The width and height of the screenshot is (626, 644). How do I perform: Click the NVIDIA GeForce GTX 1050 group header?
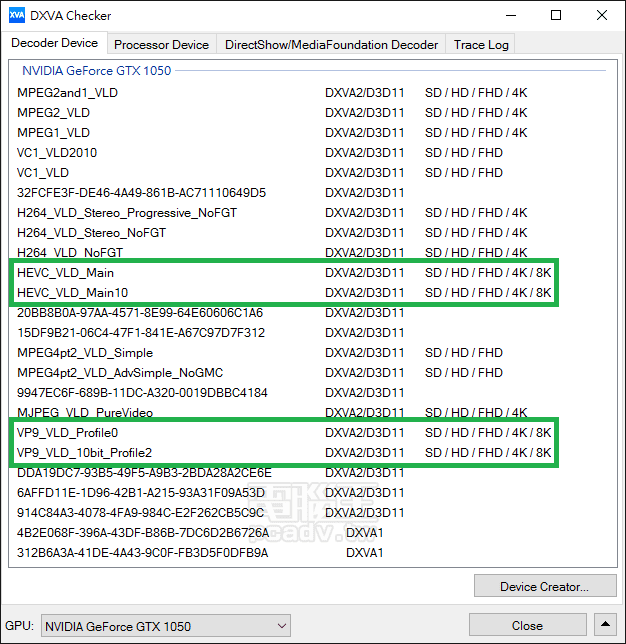click(97, 71)
